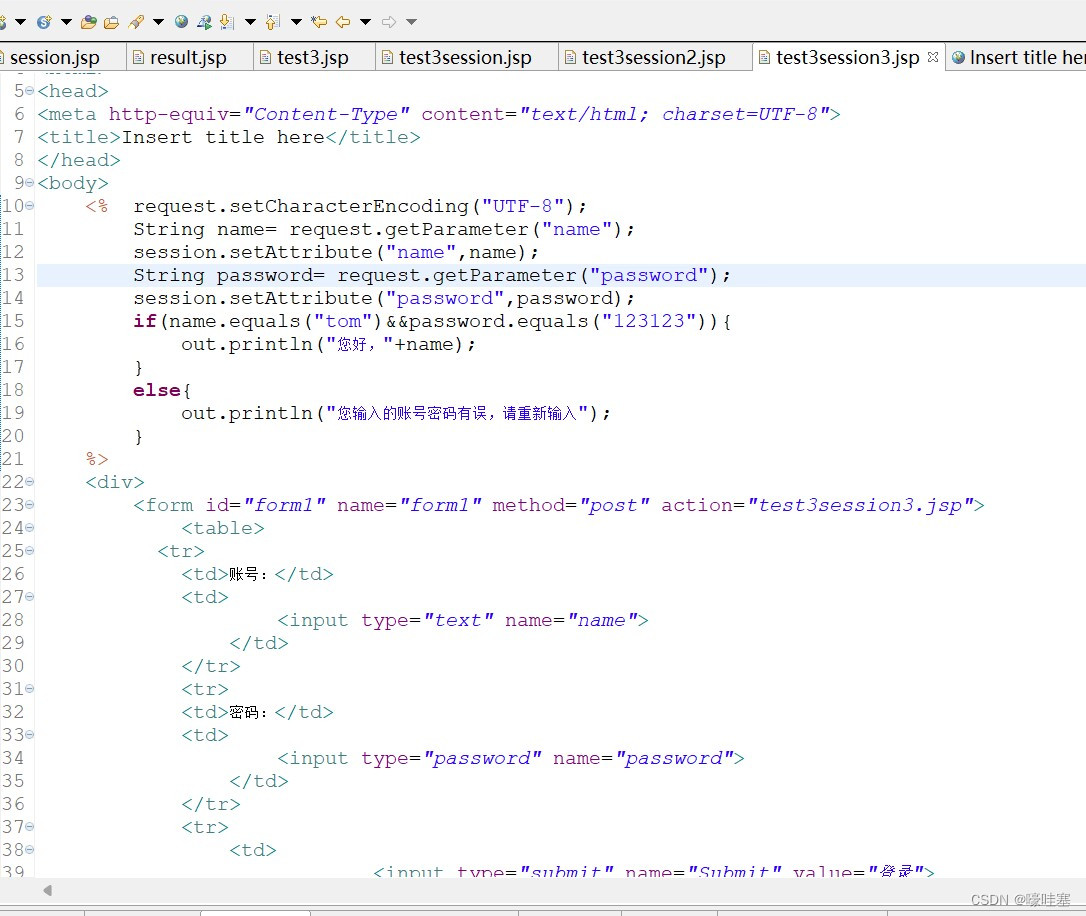Select the test3session3.jsp tab

[x=847, y=57]
